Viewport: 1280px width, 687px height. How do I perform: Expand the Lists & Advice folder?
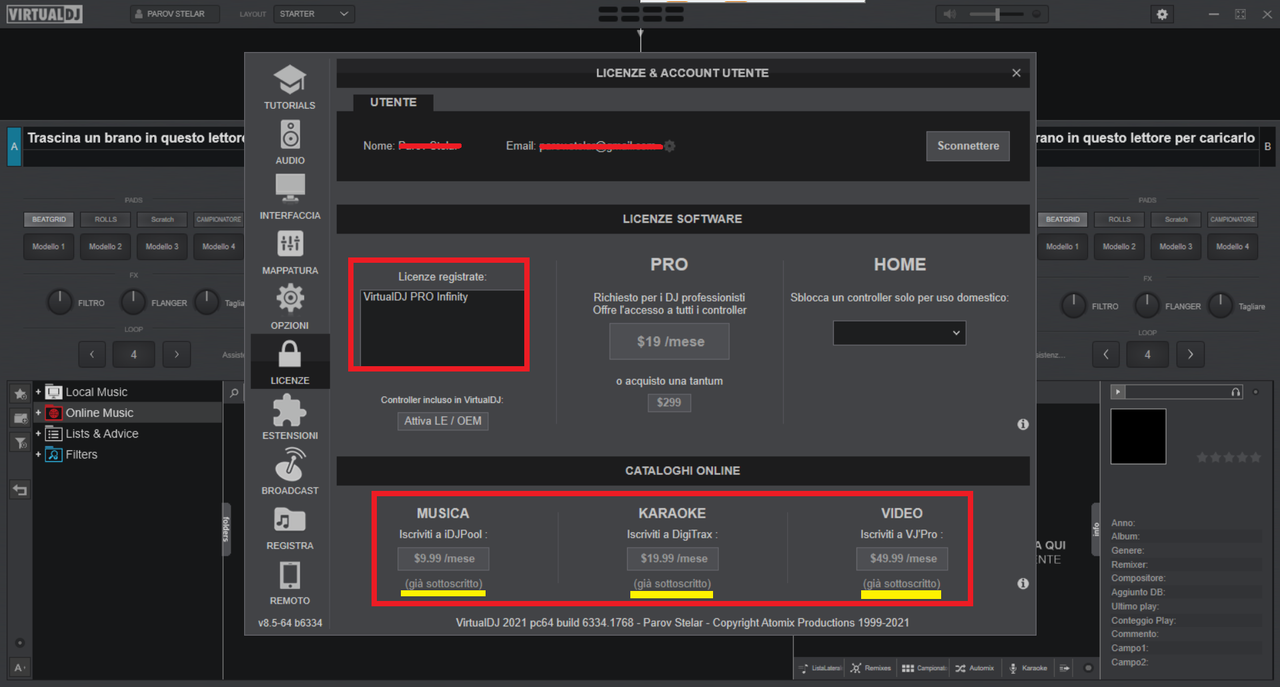pyautogui.click(x=38, y=434)
